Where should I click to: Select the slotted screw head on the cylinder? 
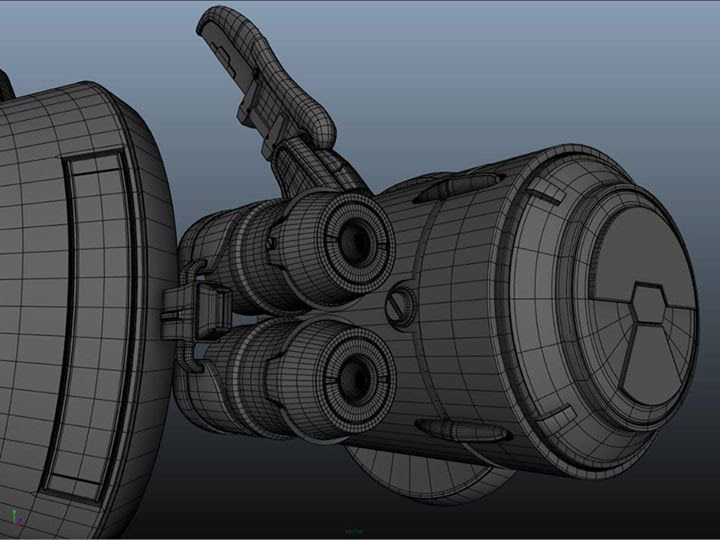coord(401,305)
